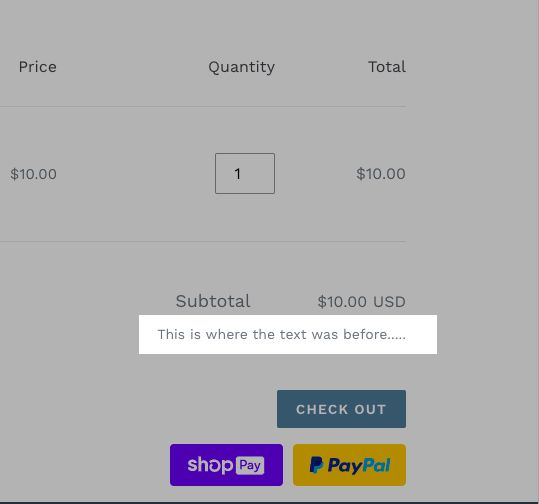Click the 'This is where the text was before' note
The image size is (539, 504).
[282, 334]
